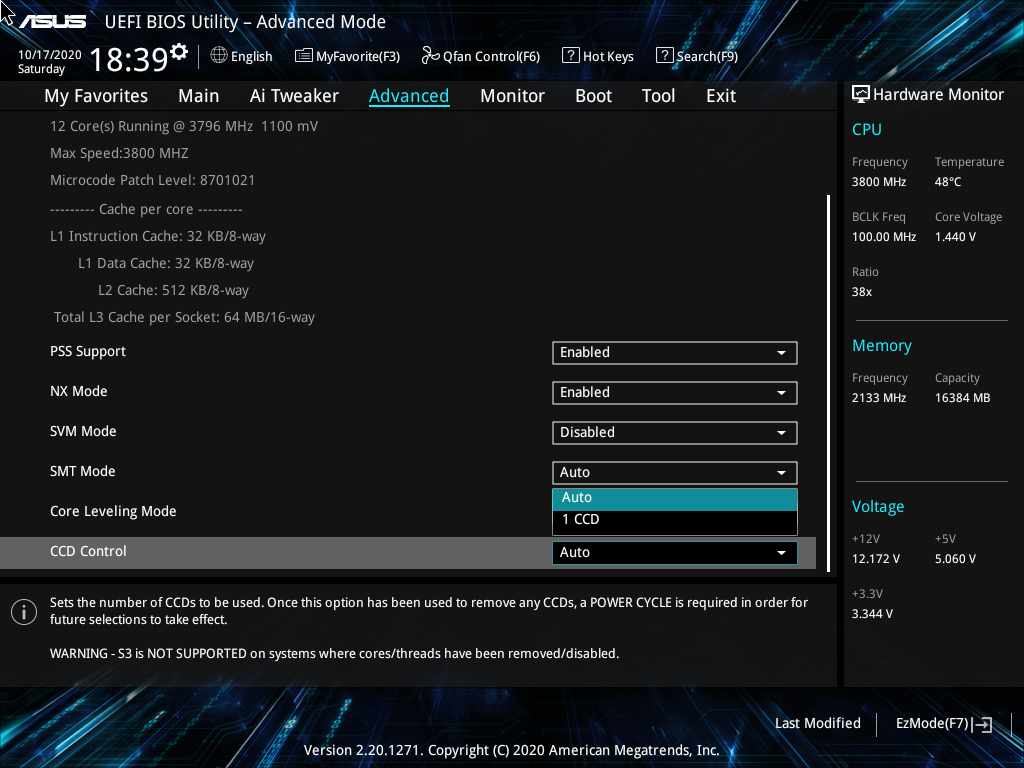
Task: Click Last Modified button
Action: point(818,723)
